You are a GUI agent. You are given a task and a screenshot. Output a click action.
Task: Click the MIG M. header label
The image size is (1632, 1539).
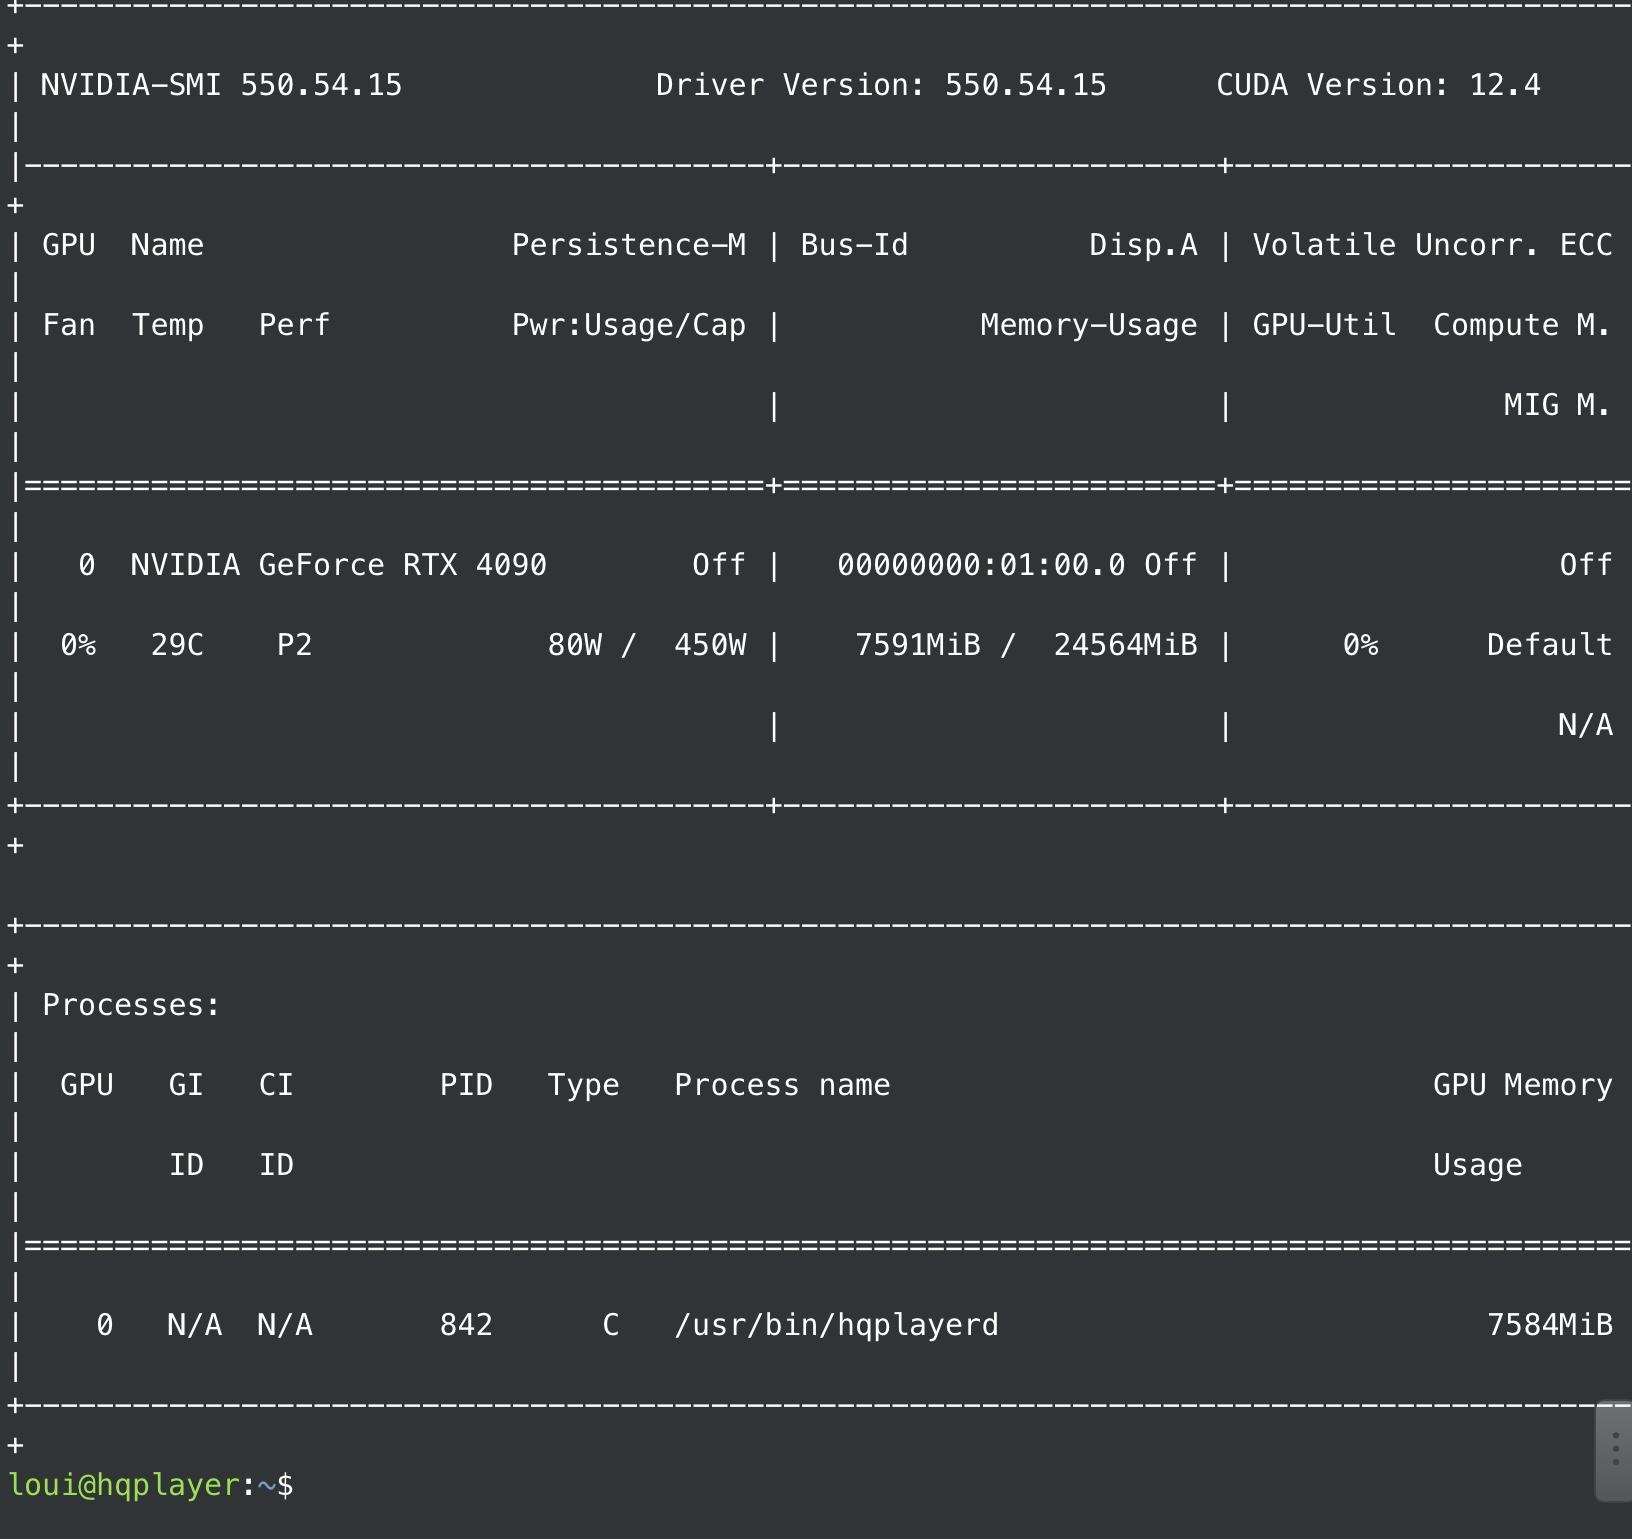pos(1557,405)
